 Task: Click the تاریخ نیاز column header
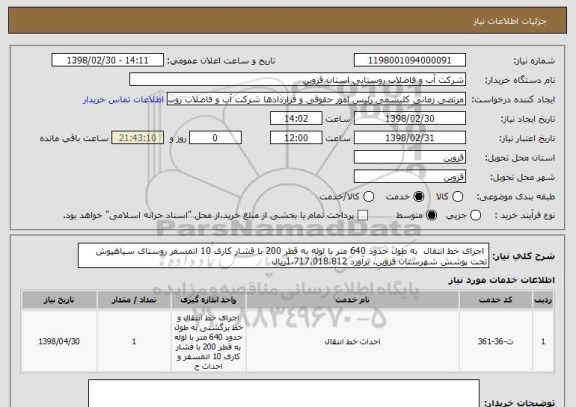coord(59,300)
